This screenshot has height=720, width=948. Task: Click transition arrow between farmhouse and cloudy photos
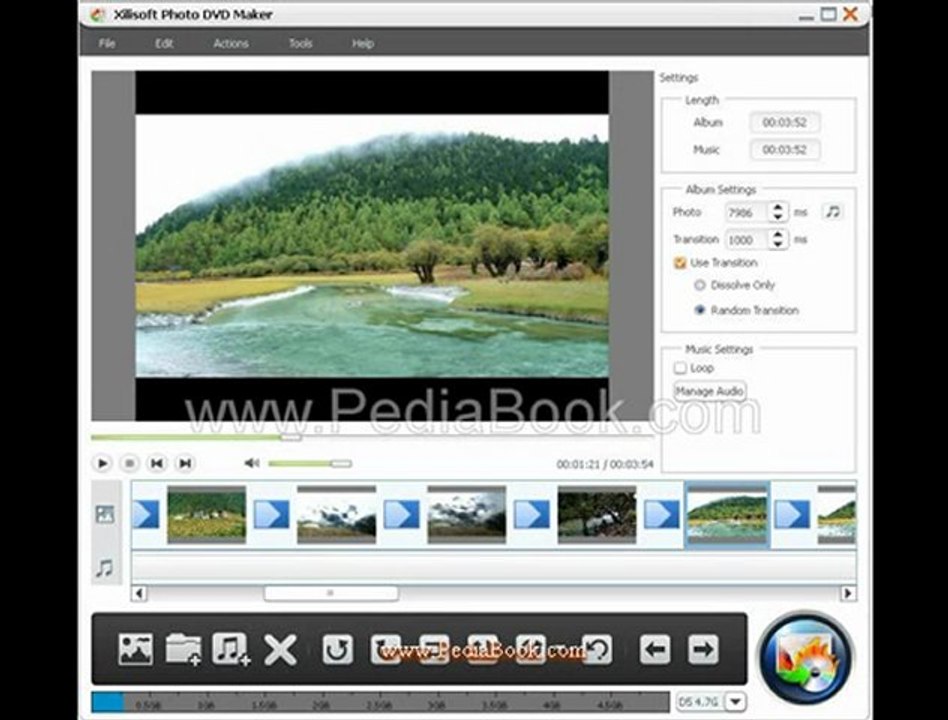tap(271, 514)
